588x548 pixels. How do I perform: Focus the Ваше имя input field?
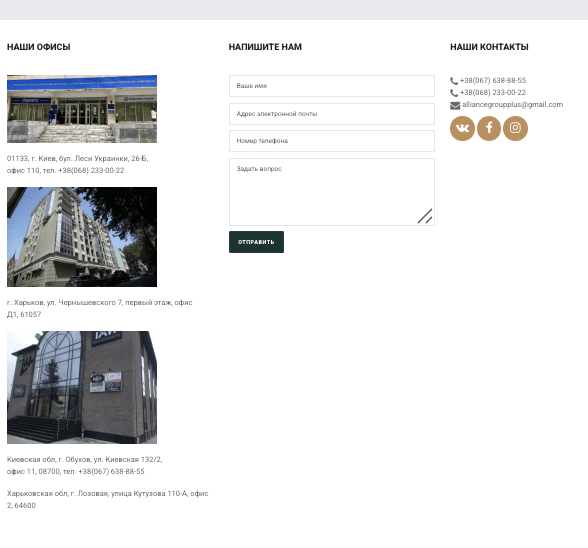(x=332, y=86)
